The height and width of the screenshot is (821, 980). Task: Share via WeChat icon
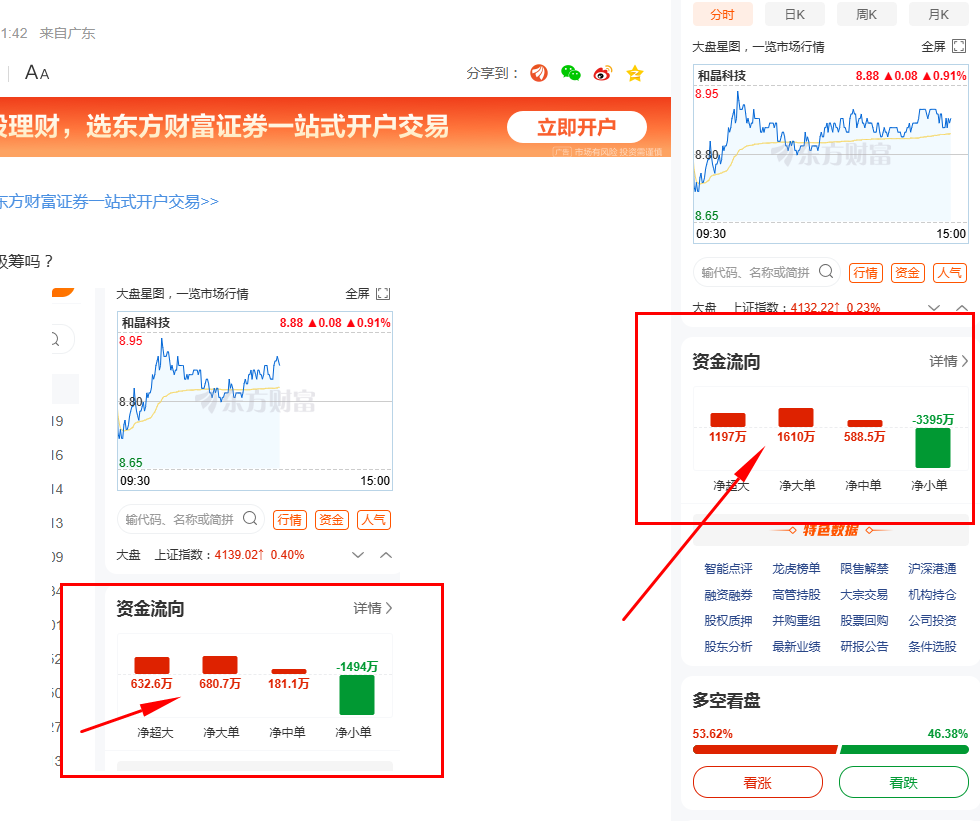click(571, 73)
